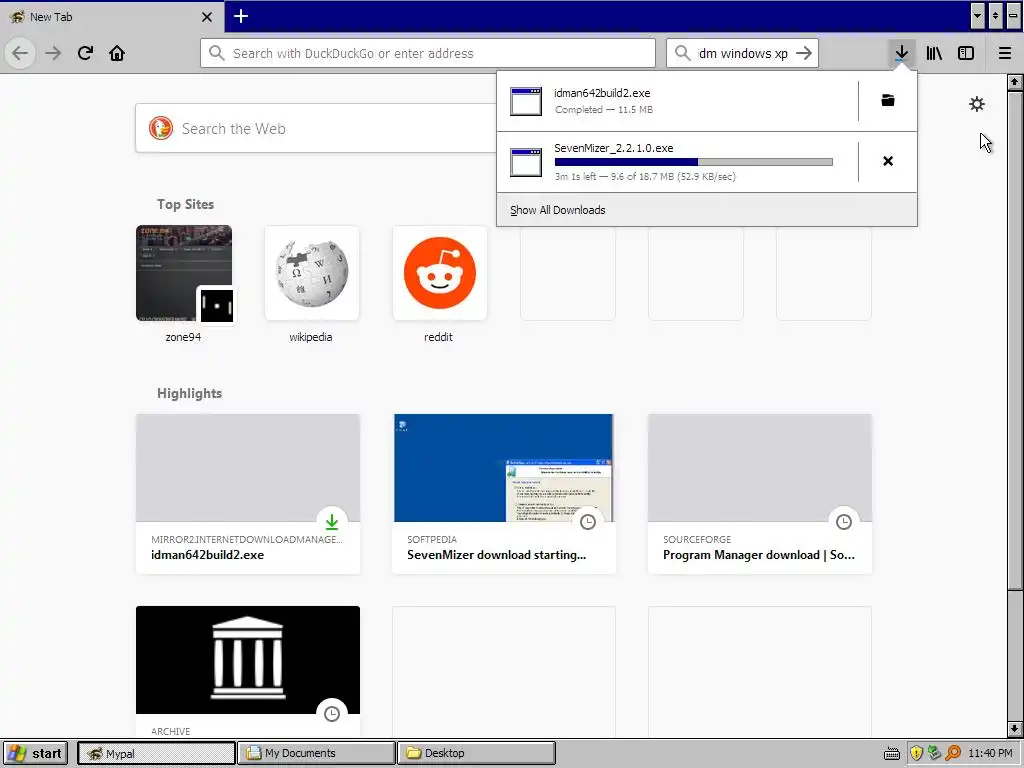Viewport: 1024px width, 768px height.
Task: Switch to Desktop taskbar folder window
Action: click(x=476, y=753)
